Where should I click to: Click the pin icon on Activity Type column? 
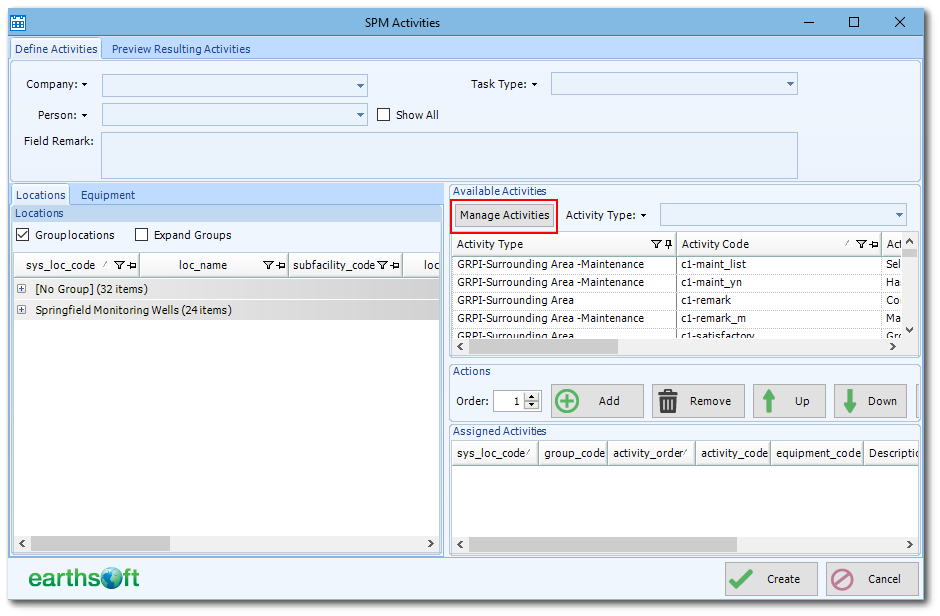(668, 243)
